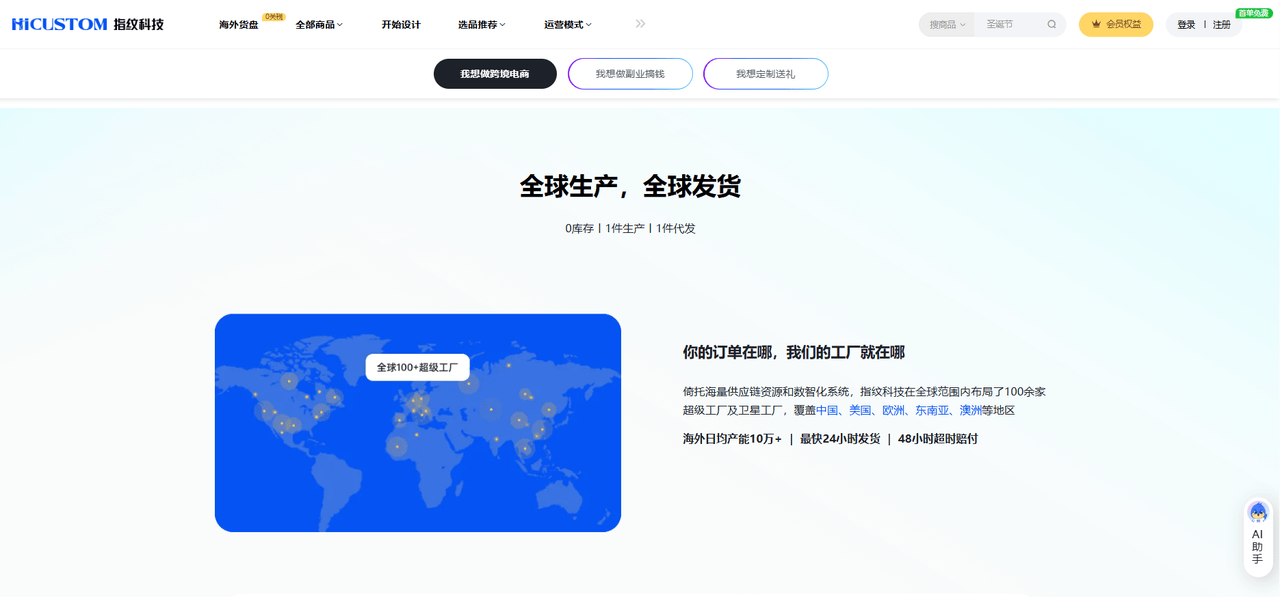
Task: Click the 注册 register link
Action: point(1222,25)
